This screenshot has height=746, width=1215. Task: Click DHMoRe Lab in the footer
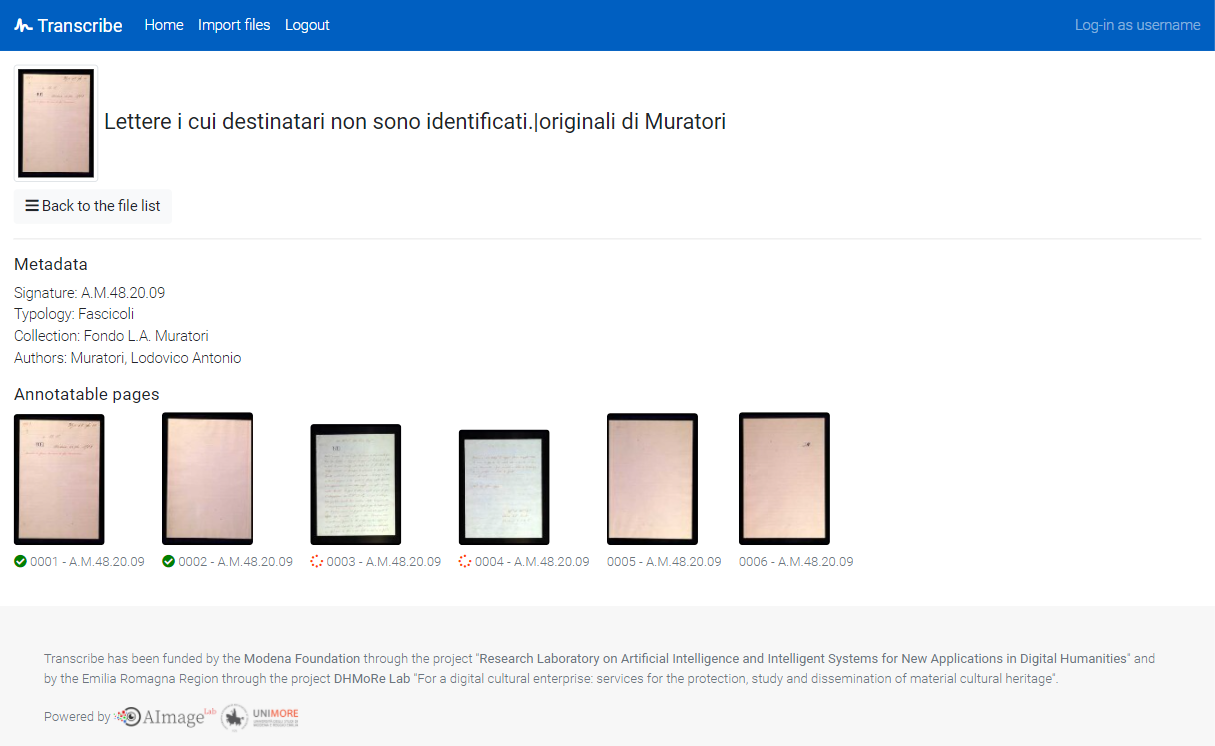point(372,679)
